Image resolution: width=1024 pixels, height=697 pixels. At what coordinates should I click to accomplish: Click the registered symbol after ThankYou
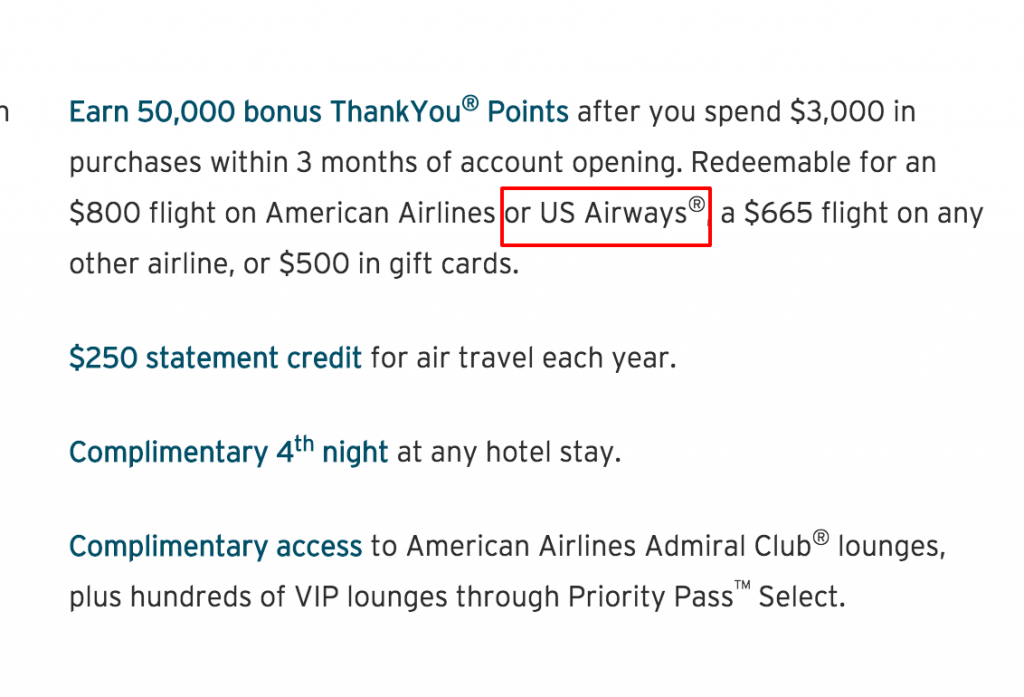pos(470,103)
